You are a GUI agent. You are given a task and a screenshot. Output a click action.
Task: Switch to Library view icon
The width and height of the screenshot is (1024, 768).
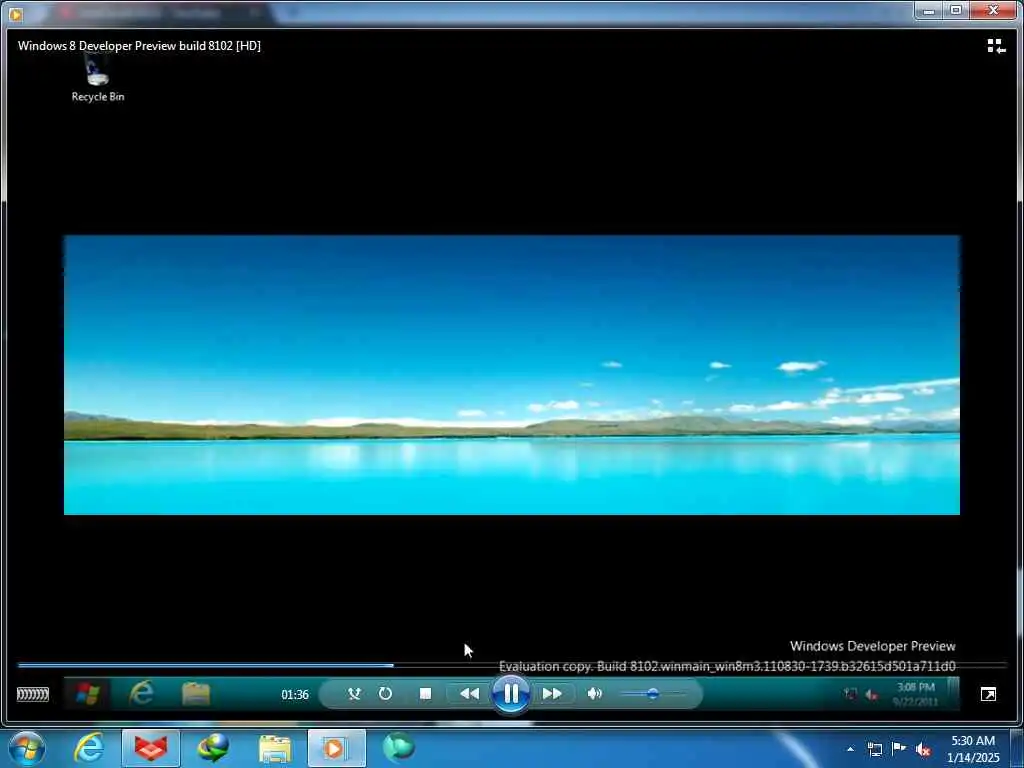coord(995,46)
